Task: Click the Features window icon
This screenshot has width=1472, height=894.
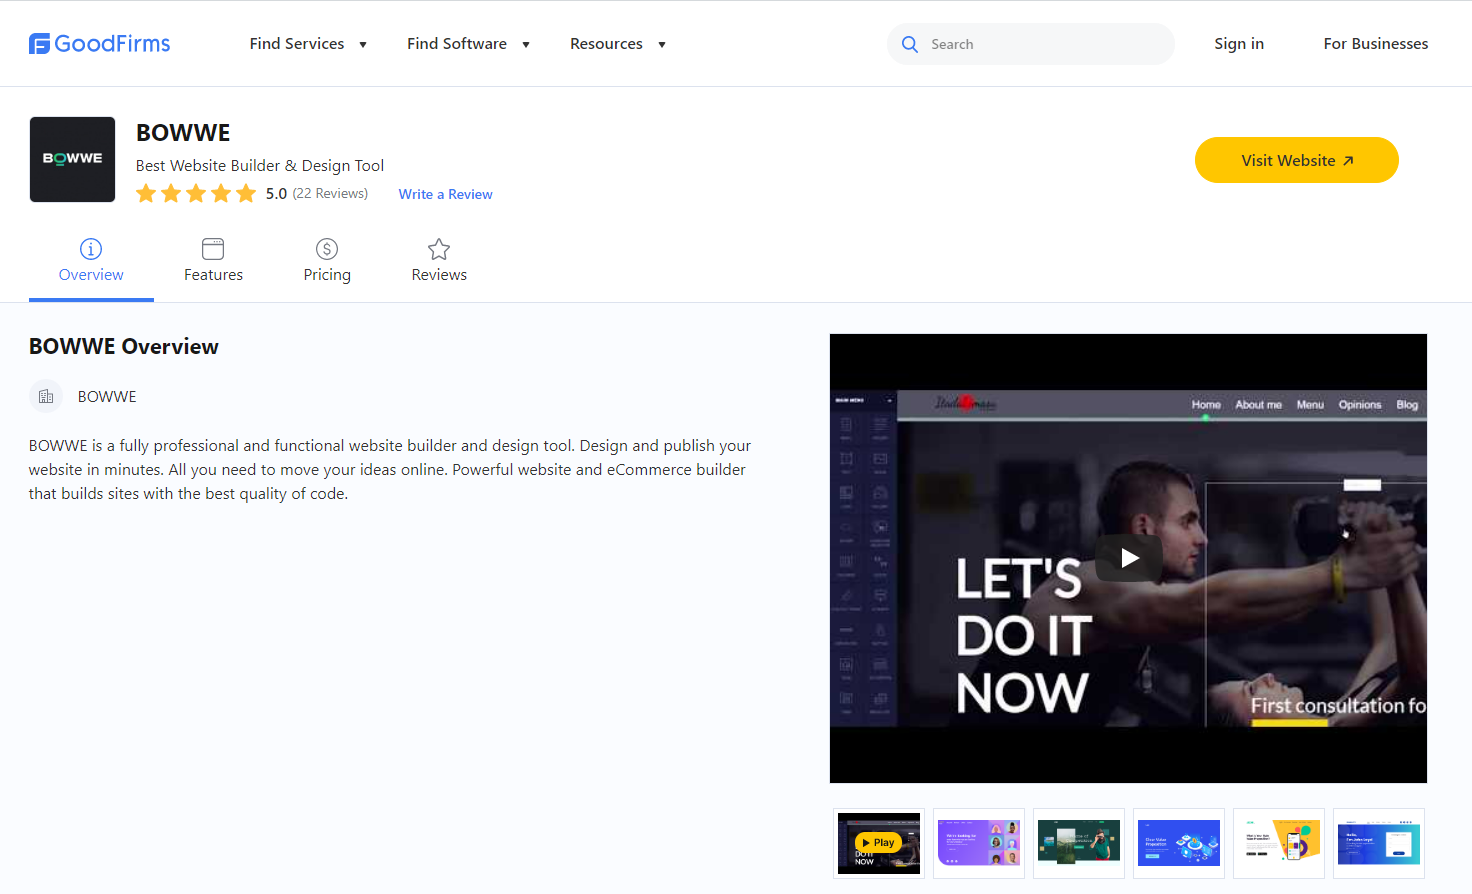Action: (213, 248)
